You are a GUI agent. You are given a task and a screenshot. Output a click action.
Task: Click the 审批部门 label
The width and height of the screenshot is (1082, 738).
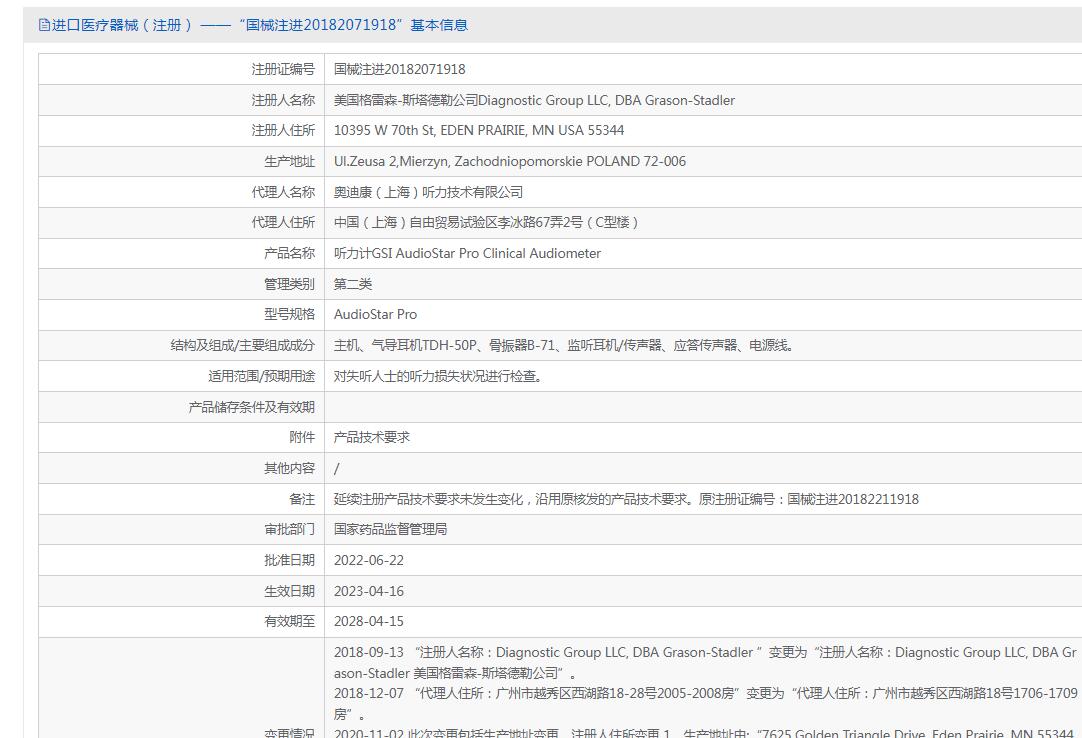click(289, 530)
